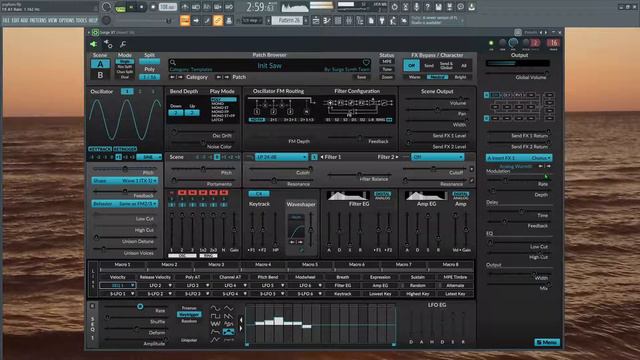640x360 pixels.
Task: Set FX Bypass to All
Action: click(464, 65)
